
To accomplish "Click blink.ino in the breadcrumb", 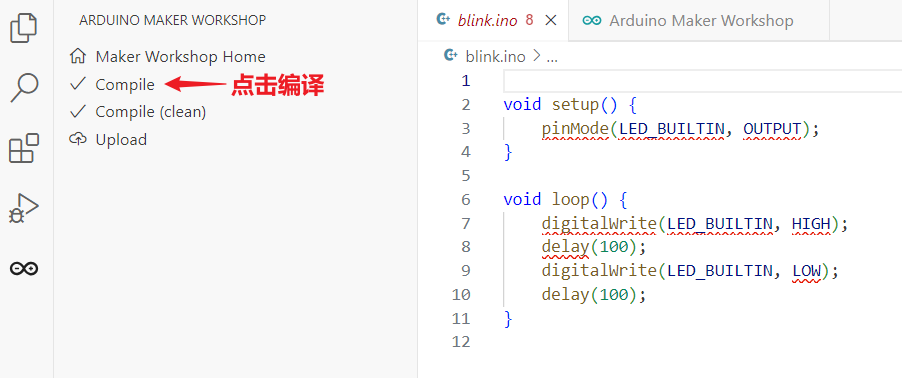I will 495,56.
